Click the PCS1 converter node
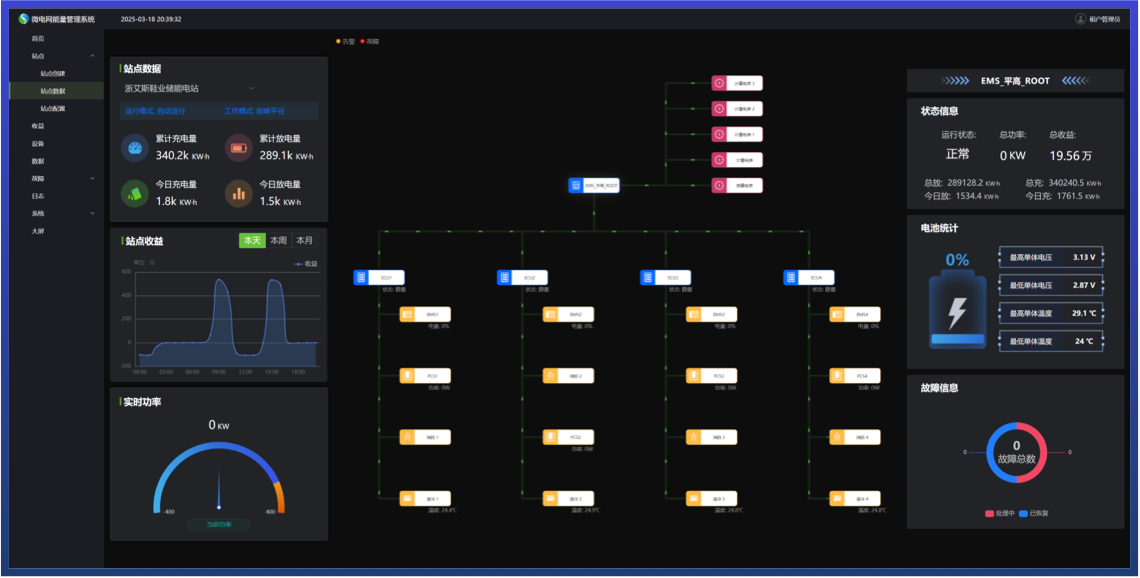This screenshot has width=1140, height=578. [425, 376]
